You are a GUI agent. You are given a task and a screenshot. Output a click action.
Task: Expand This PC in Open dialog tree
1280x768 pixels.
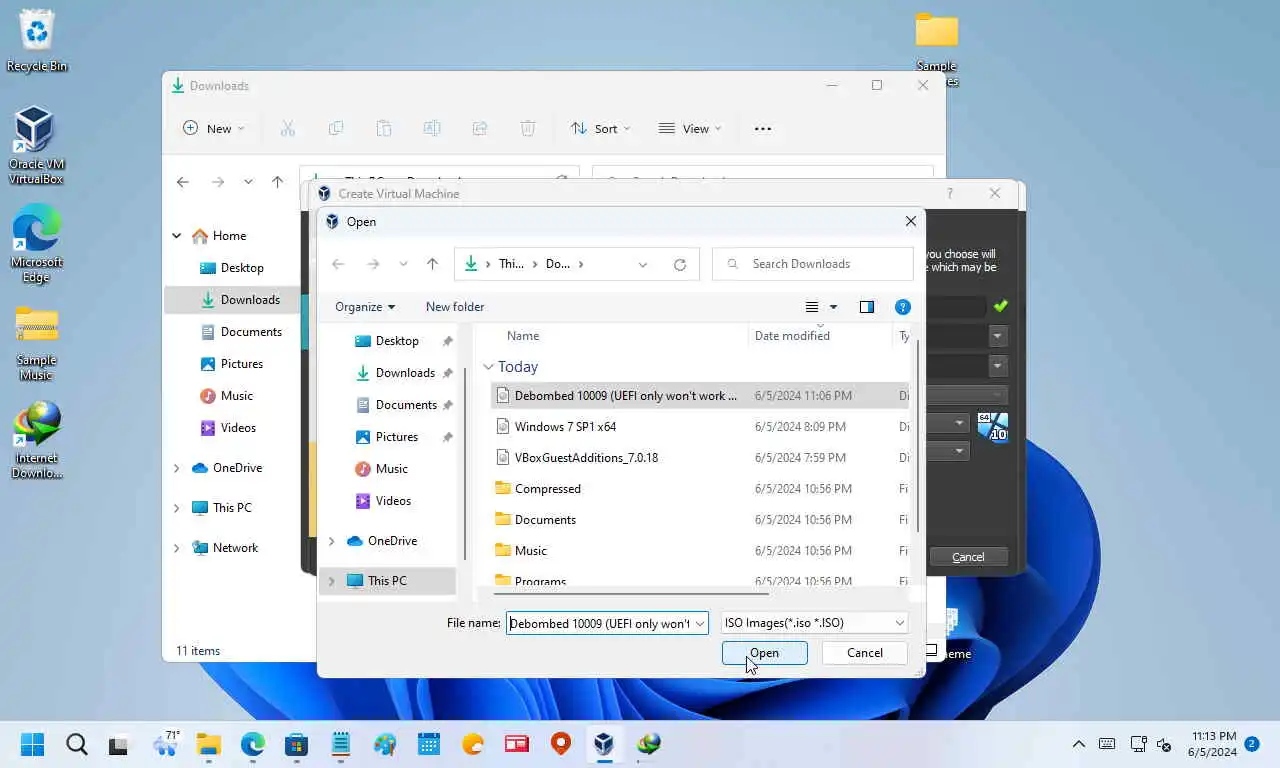[332, 581]
